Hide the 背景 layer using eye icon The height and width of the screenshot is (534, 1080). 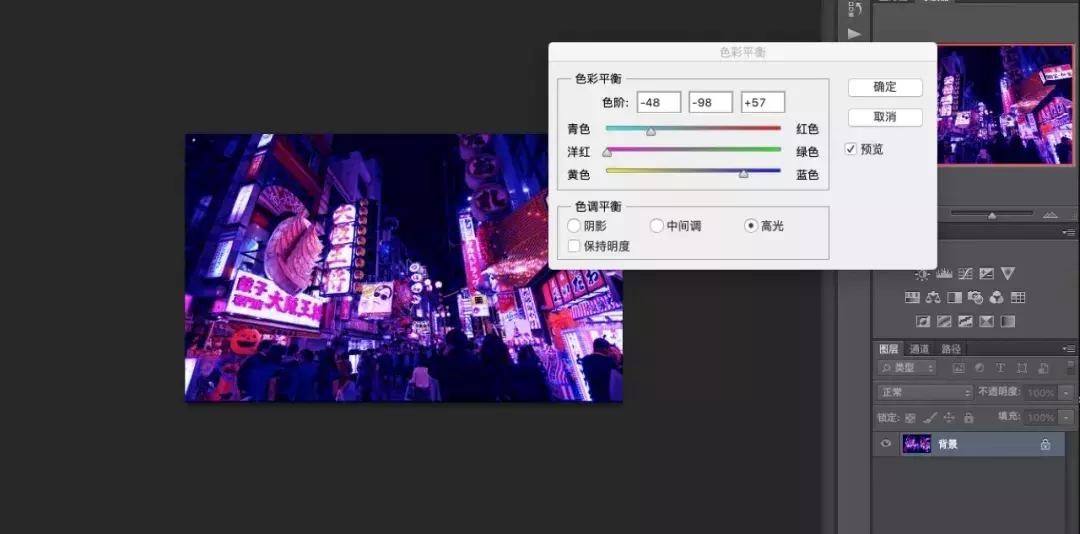click(885, 444)
